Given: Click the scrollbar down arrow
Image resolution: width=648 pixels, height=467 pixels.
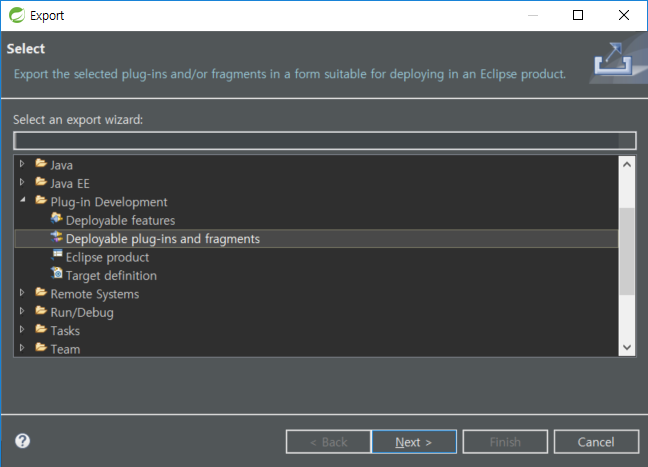Looking at the screenshot, I should click(627, 348).
